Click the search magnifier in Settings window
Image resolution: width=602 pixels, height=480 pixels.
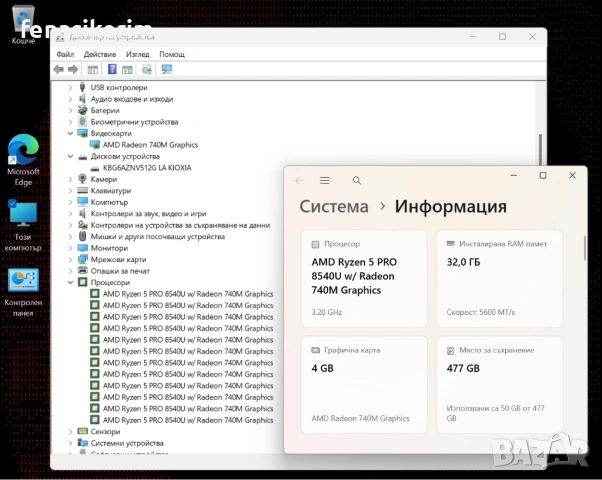click(357, 180)
